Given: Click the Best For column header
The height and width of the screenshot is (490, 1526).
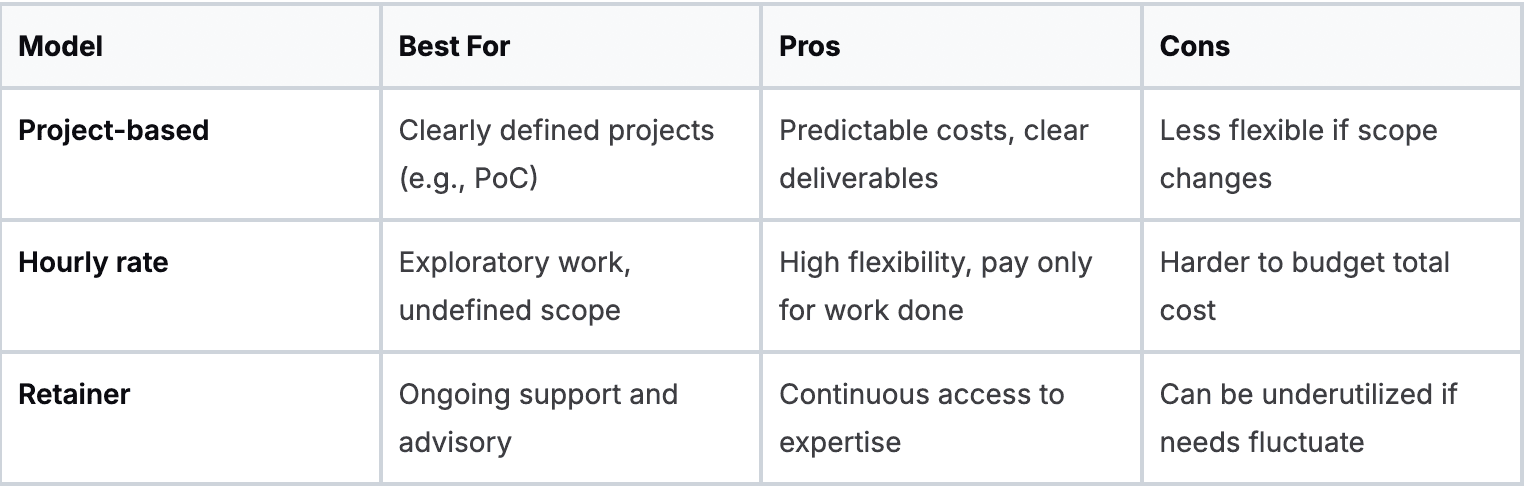Looking at the screenshot, I should [454, 47].
